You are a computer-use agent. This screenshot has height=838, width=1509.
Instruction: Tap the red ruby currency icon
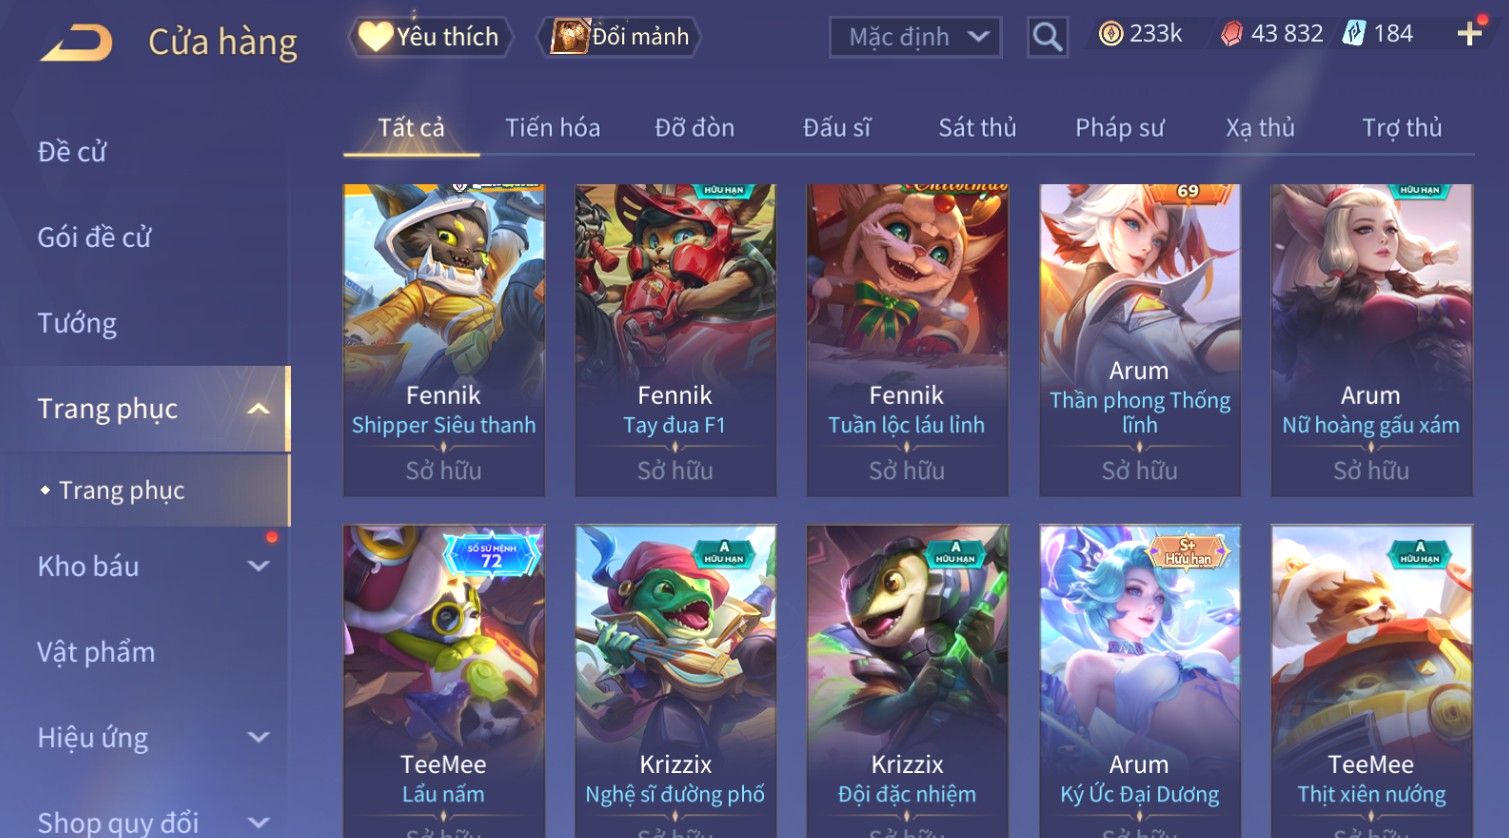coord(1232,34)
